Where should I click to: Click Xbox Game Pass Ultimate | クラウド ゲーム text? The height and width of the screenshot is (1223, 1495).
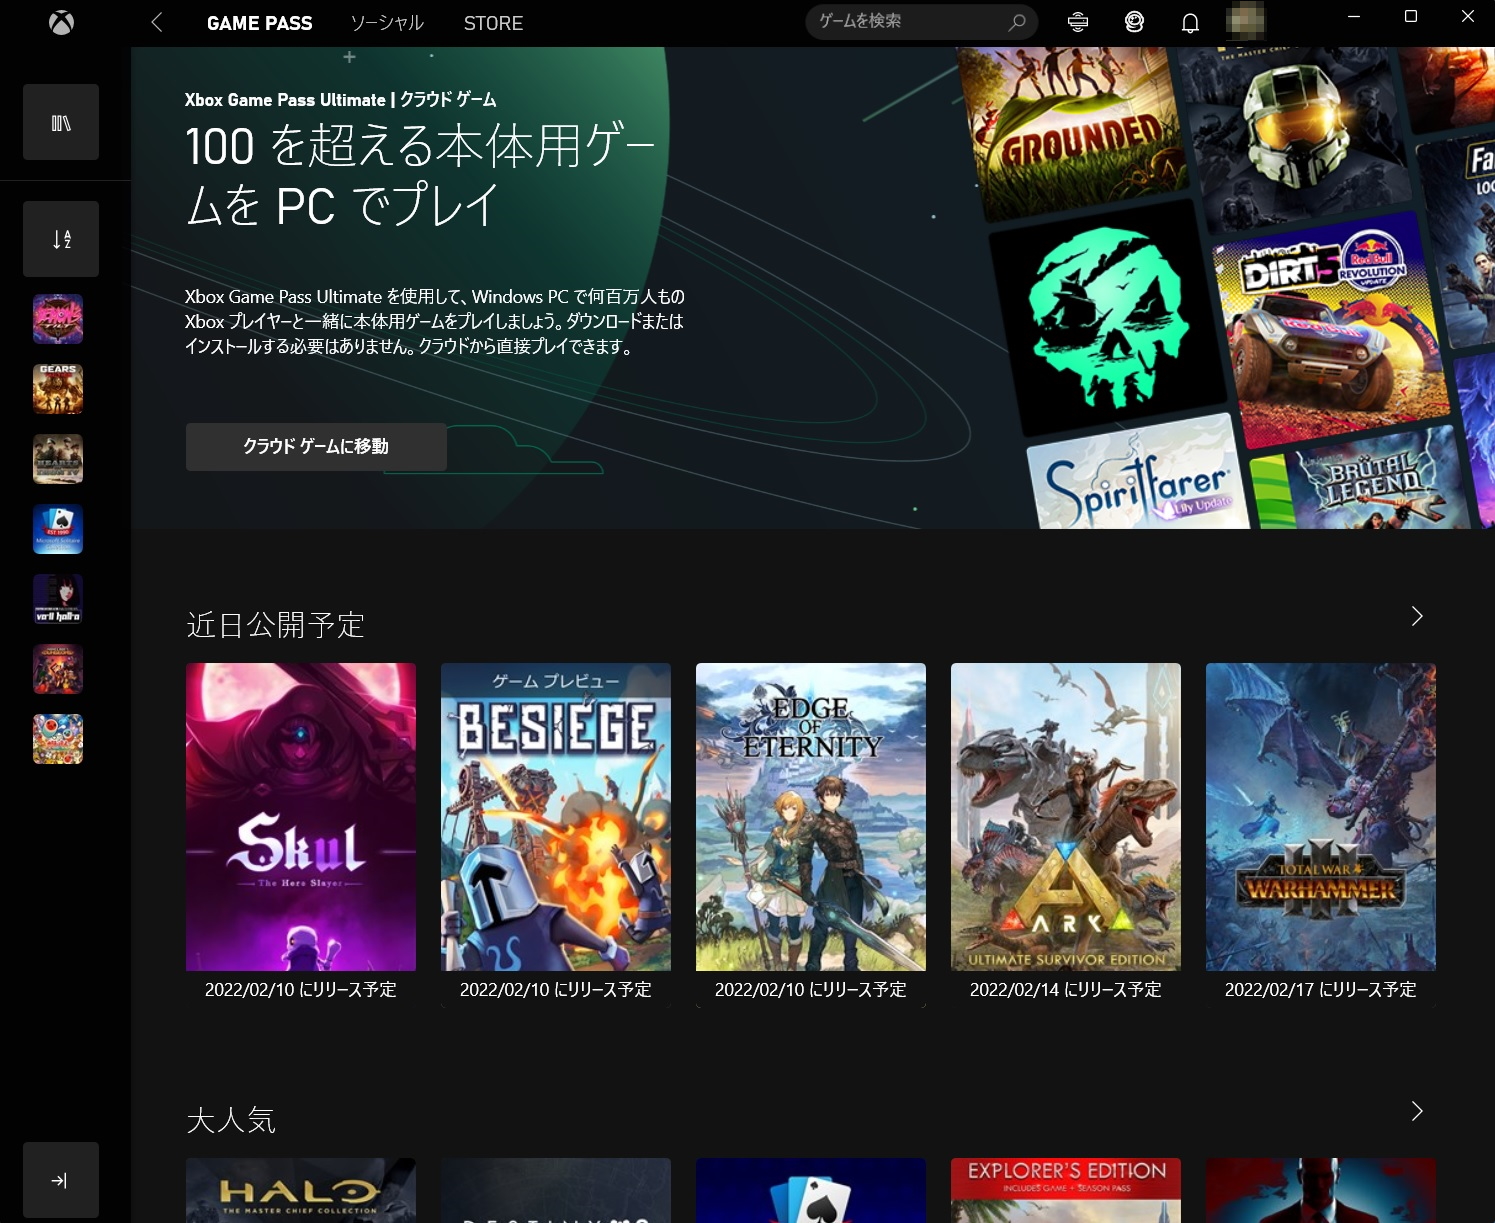pos(340,100)
